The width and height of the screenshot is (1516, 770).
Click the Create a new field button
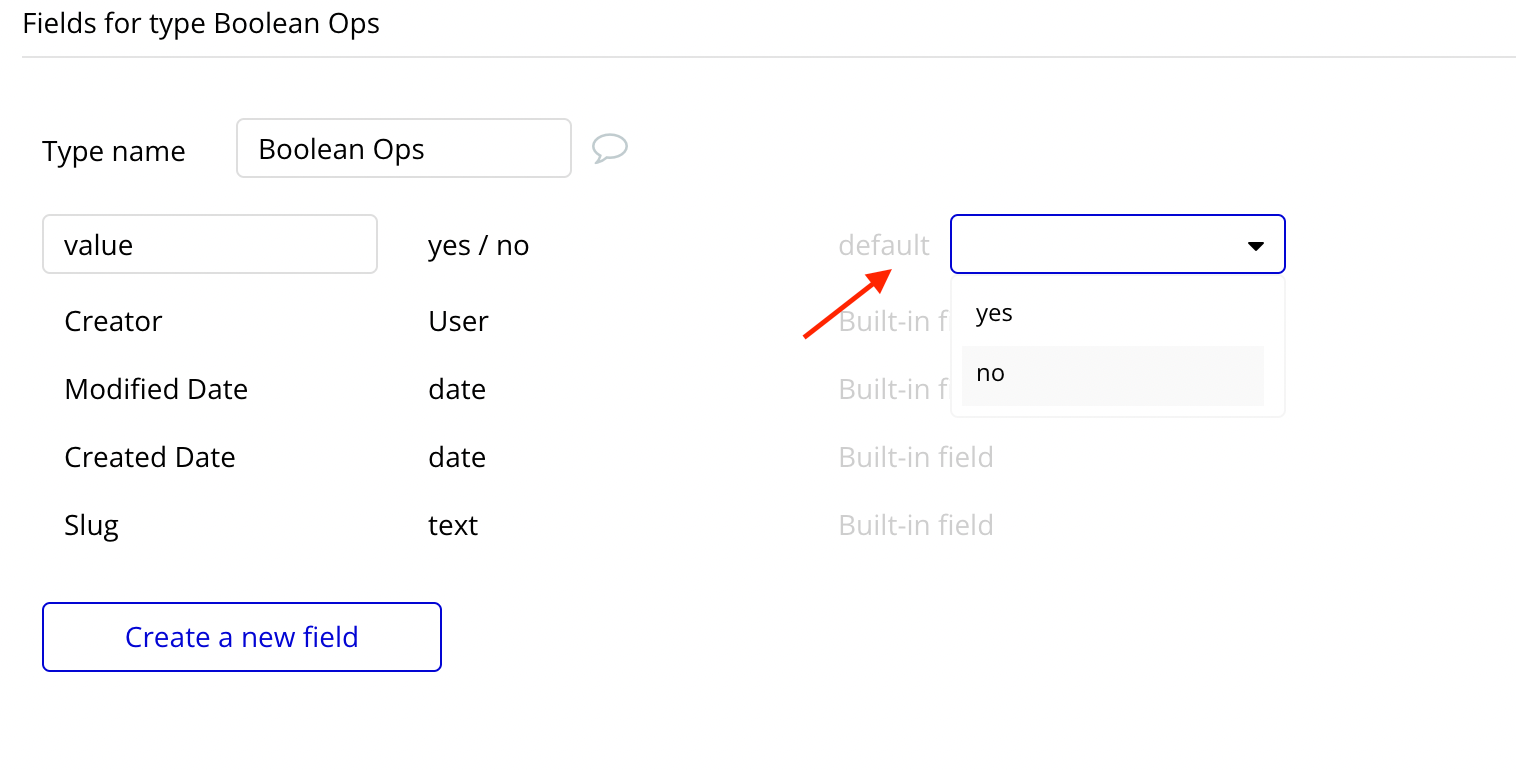[242, 637]
